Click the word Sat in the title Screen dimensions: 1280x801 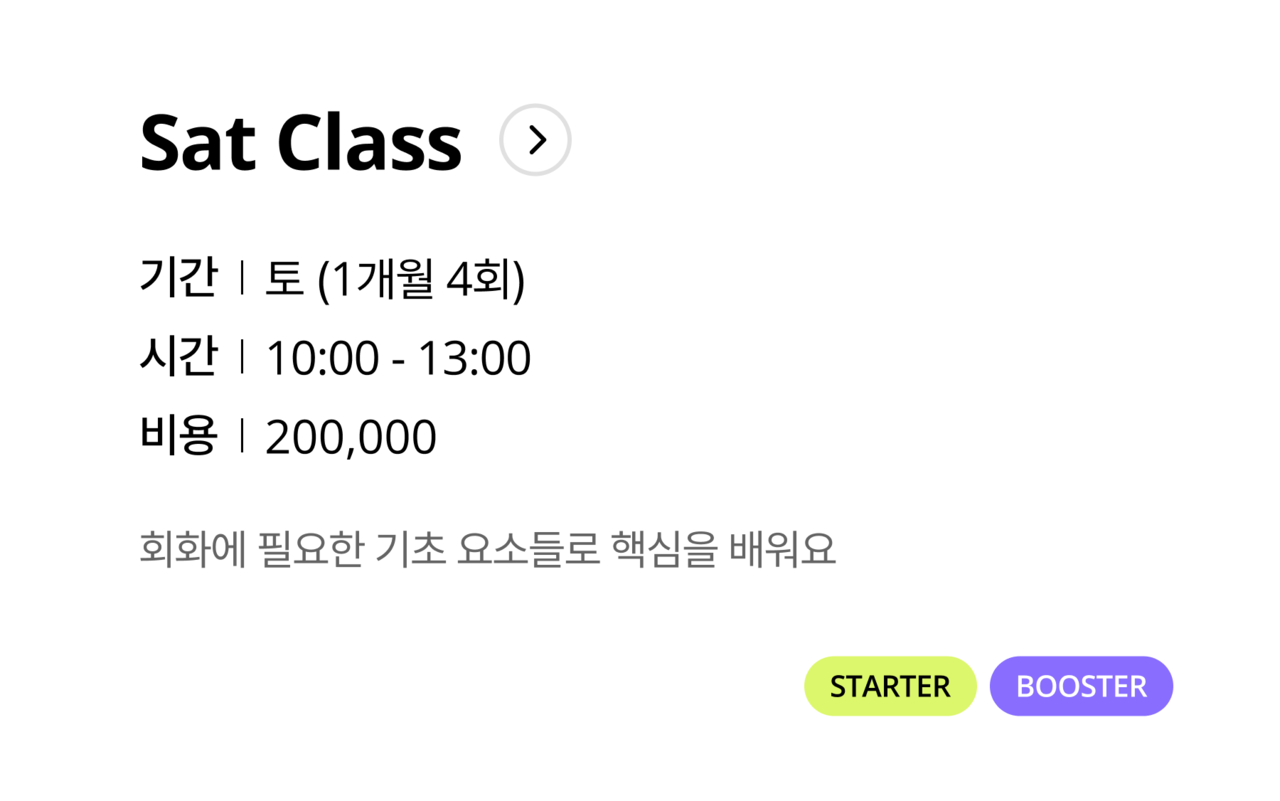(x=198, y=142)
